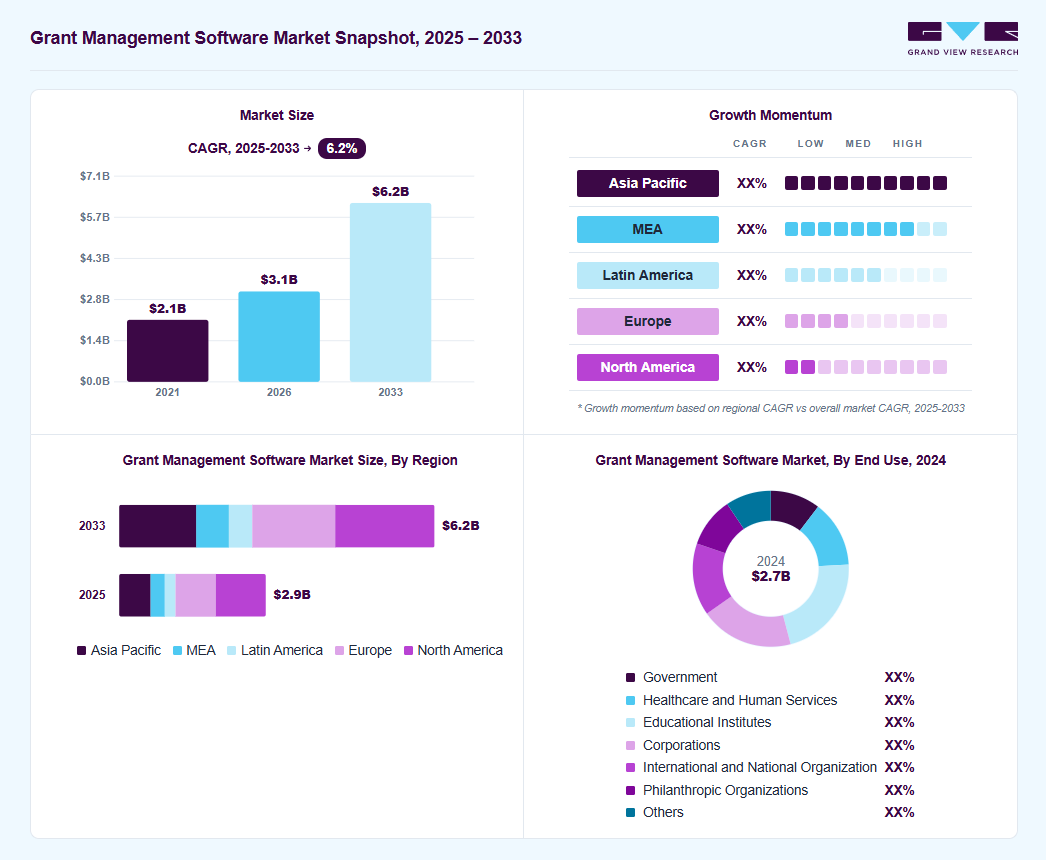Click Europe legend color swatch
1046x860 pixels.
coord(340,651)
